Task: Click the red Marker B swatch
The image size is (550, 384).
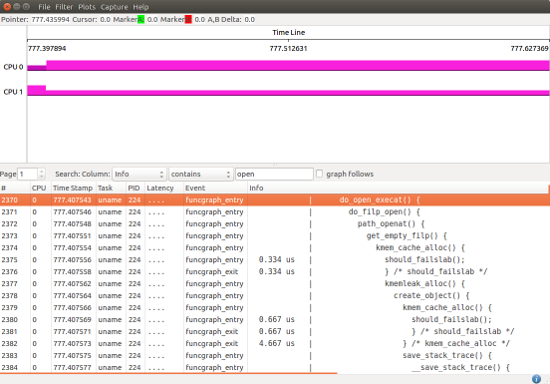Action: coord(188,20)
